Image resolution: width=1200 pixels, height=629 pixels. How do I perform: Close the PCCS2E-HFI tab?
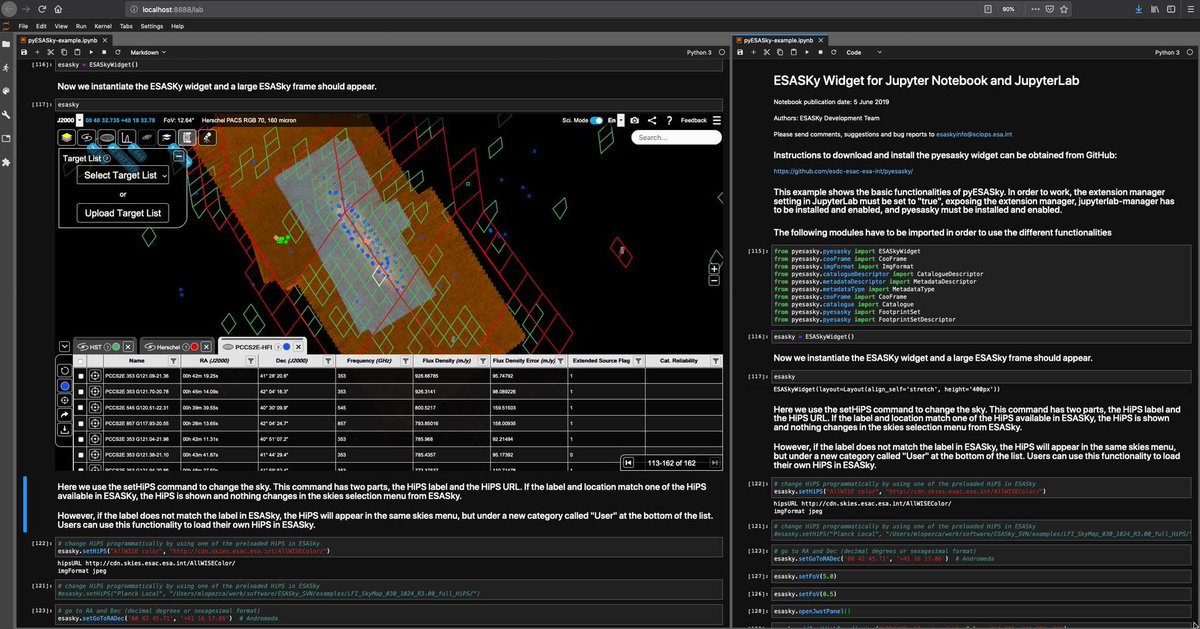pos(298,346)
